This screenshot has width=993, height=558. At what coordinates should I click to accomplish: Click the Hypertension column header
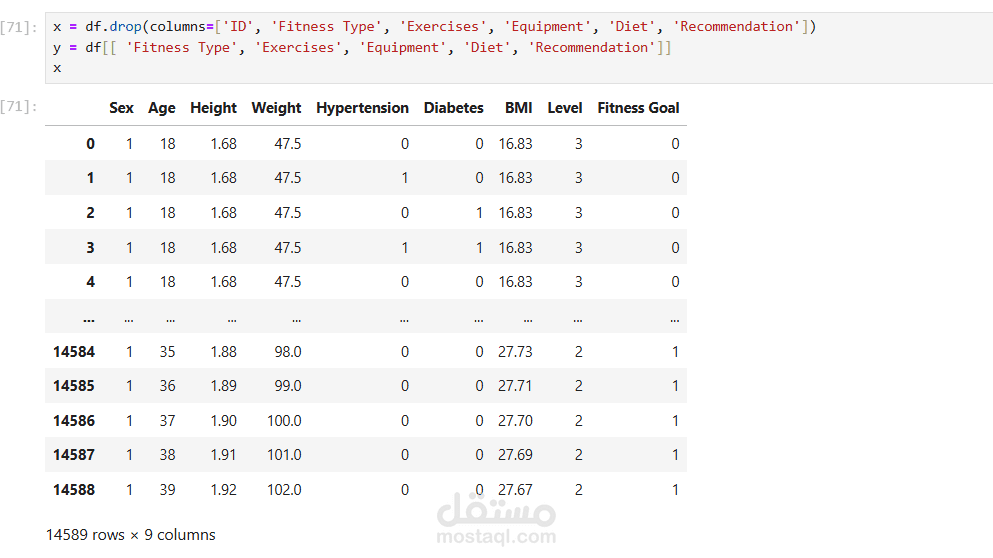(x=362, y=108)
